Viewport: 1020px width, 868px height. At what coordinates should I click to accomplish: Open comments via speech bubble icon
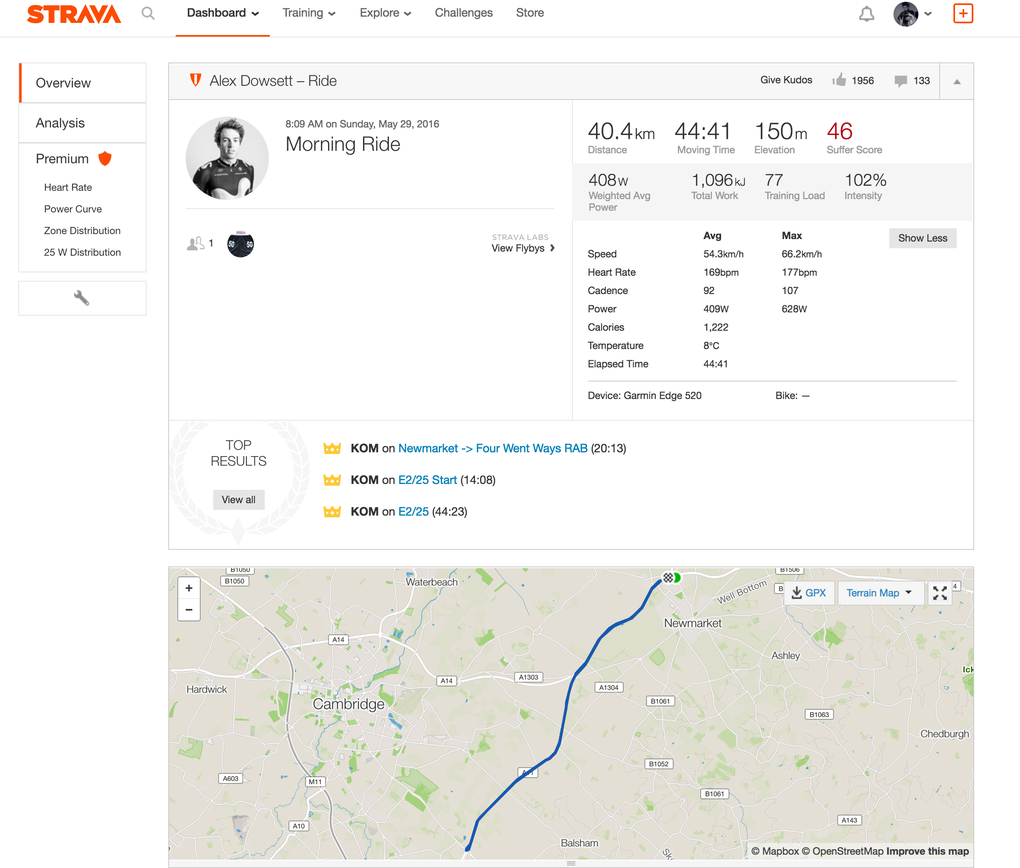[900, 81]
